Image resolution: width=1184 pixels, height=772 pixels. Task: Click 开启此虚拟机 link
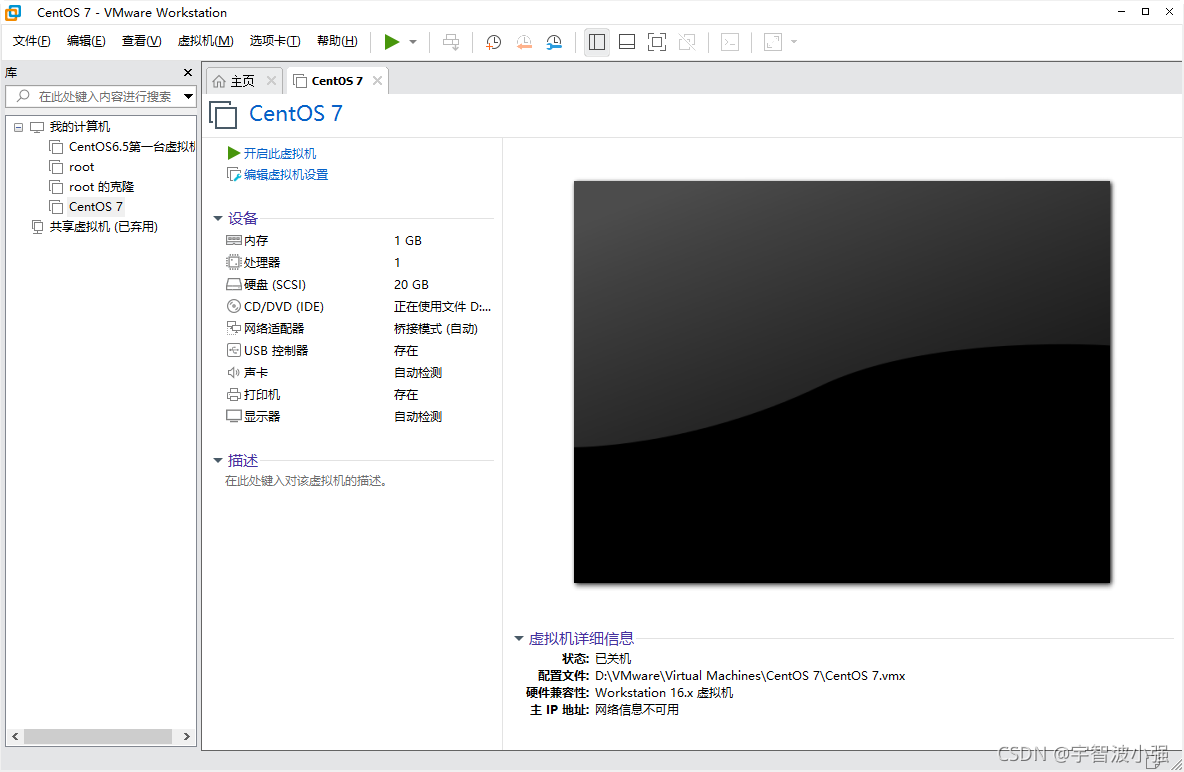[279, 153]
